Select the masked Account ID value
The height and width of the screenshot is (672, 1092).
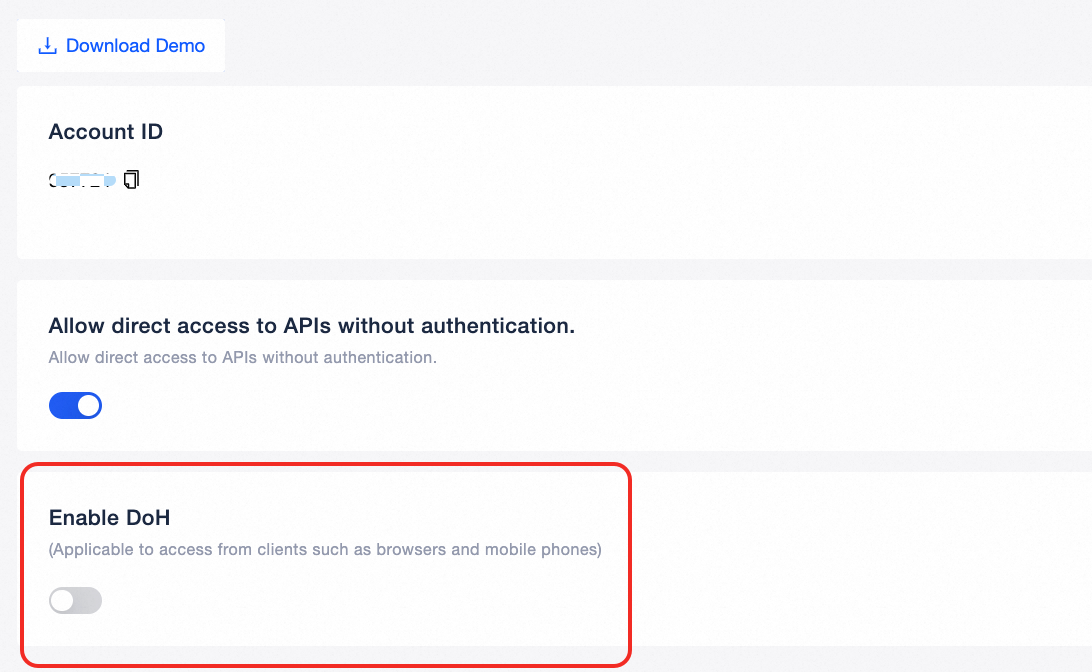[85, 179]
